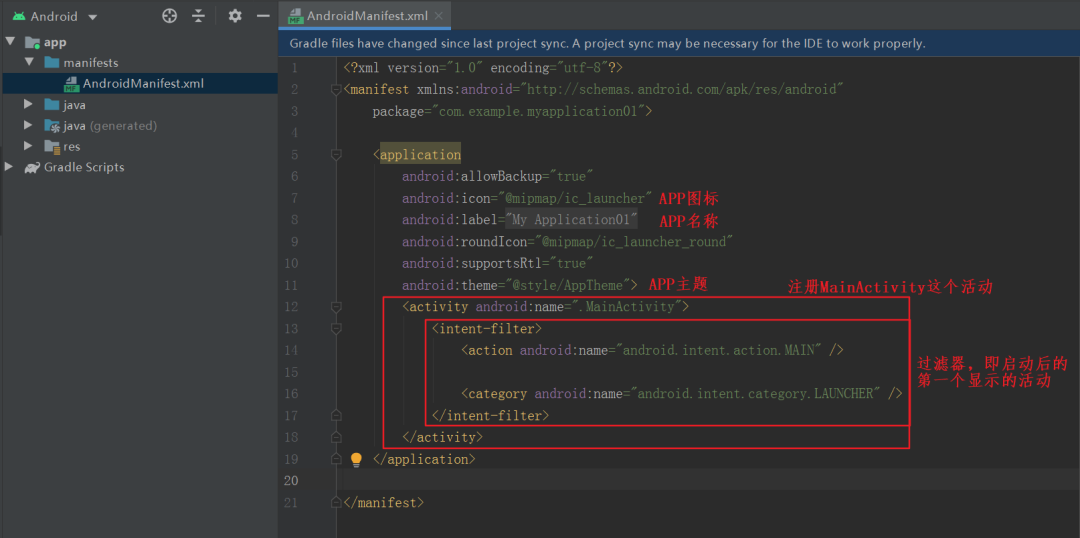Open project panel settings gear
This screenshot has height=538, width=1080.
pyautogui.click(x=235, y=16)
